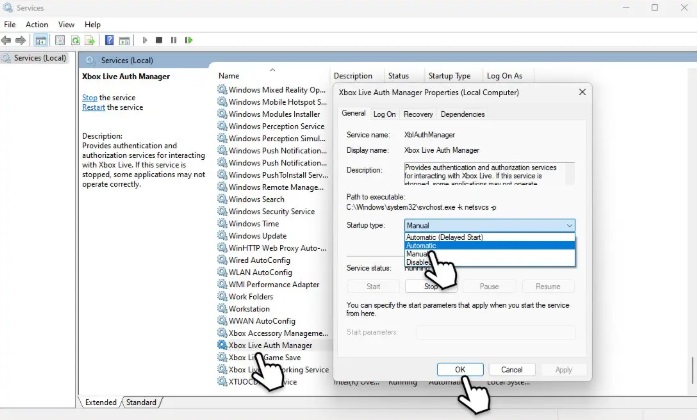Image resolution: width=697 pixels, height=420 pixels.
Task: Select the 'Windows Perception Simul...' service row
Action: pyautogui.click(x=272, y=138)
